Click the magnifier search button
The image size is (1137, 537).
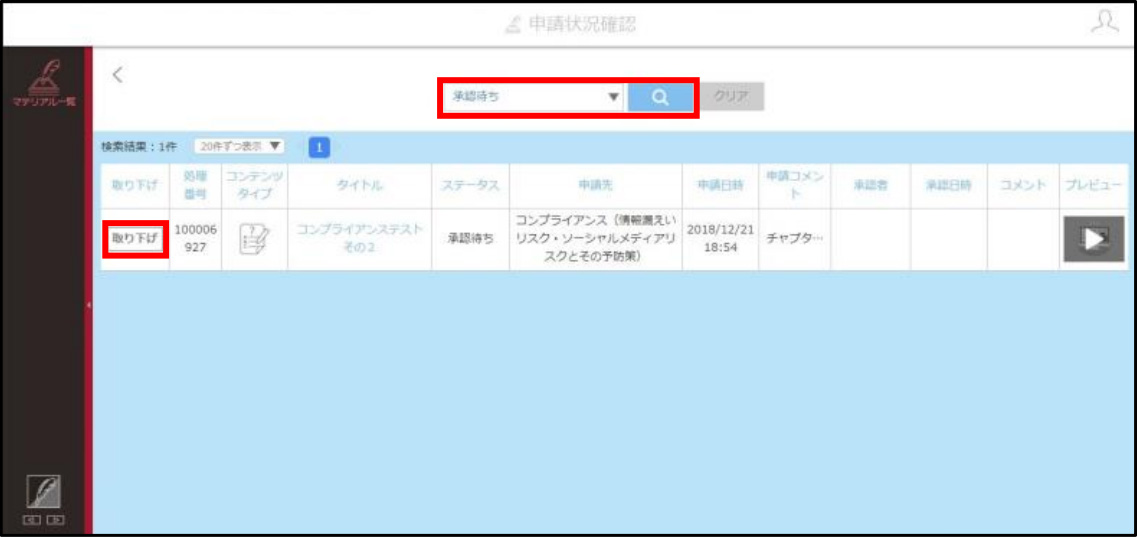pos(660,97)
